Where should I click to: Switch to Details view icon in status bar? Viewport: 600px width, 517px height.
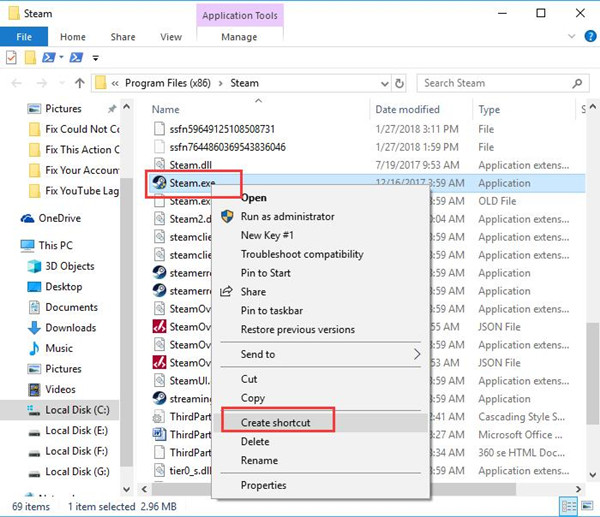pyautogui.click(x=569, y=506)
